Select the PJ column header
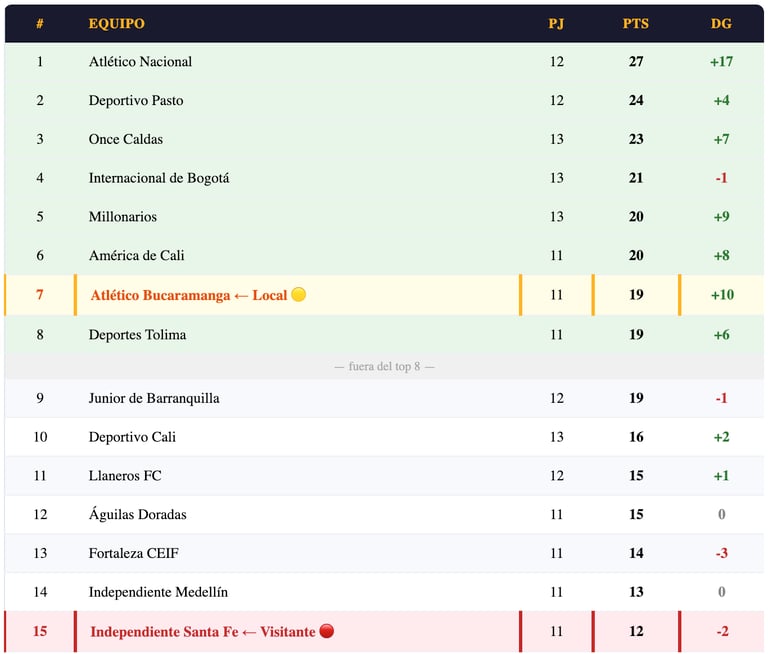The width and height of the screenshot is (768, 654). pyautogui.click(x=556, y=23)
